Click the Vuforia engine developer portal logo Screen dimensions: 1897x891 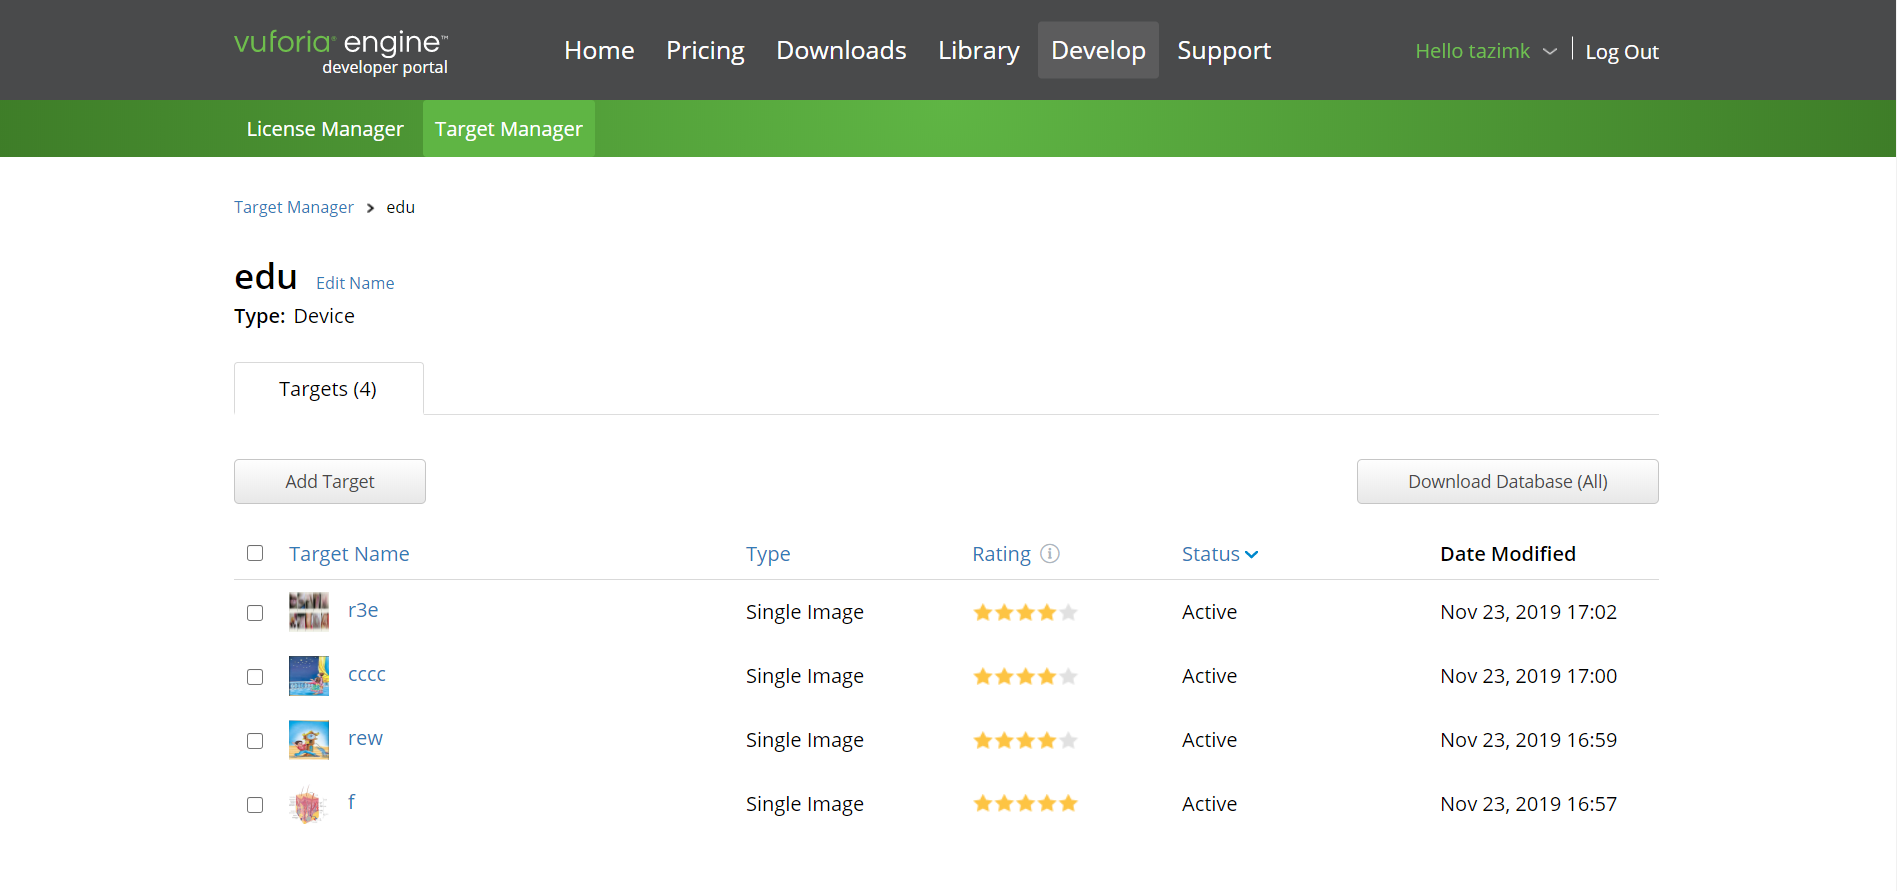point(341,51)
